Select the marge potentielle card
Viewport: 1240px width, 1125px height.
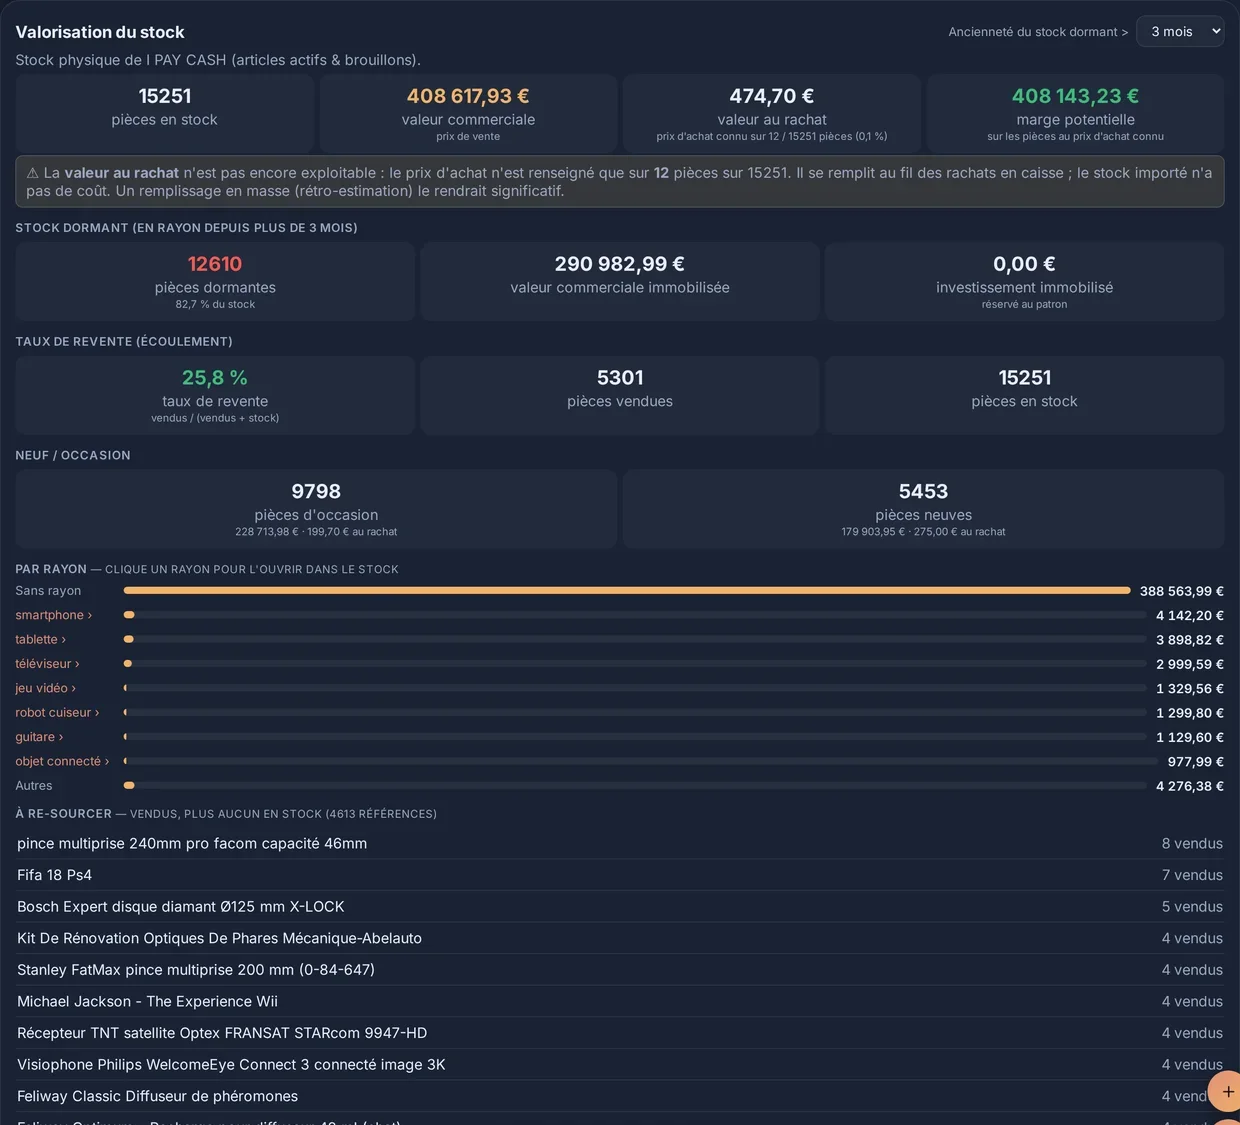[1075, 113]
